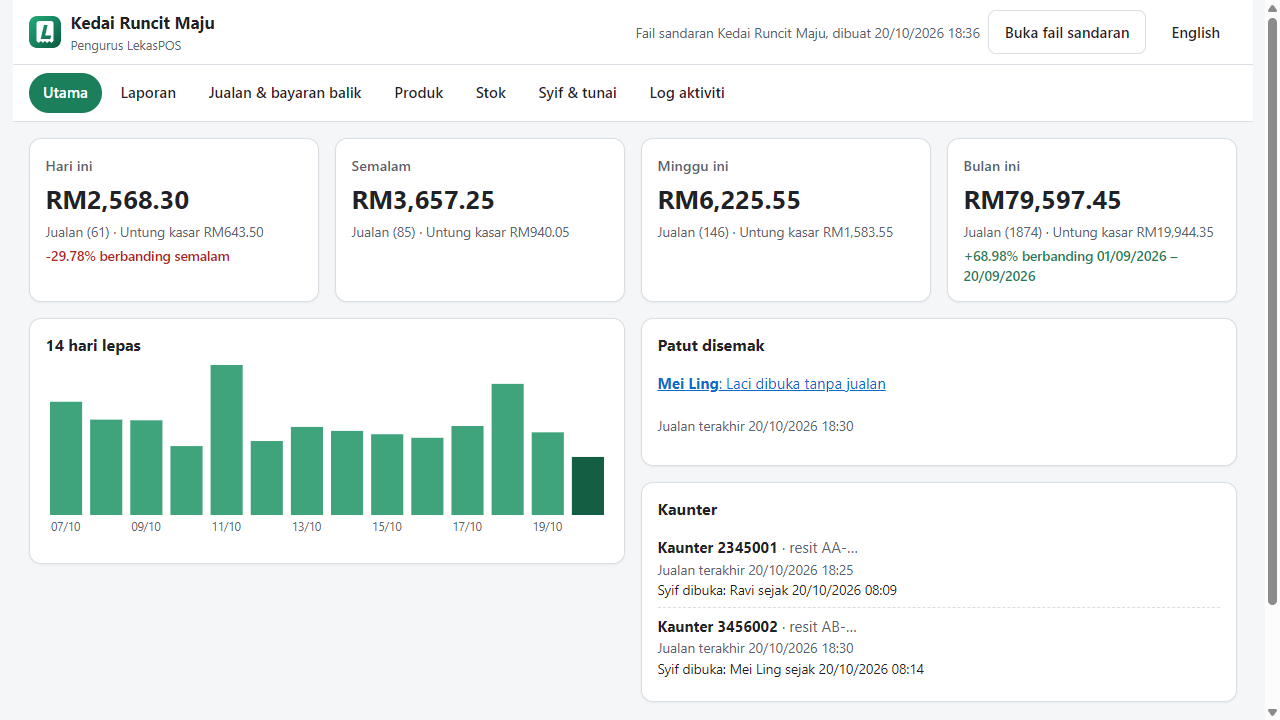The image size is (1280, 720).
Task: Select the Stok tab
Action: click(x=491, y=93)
